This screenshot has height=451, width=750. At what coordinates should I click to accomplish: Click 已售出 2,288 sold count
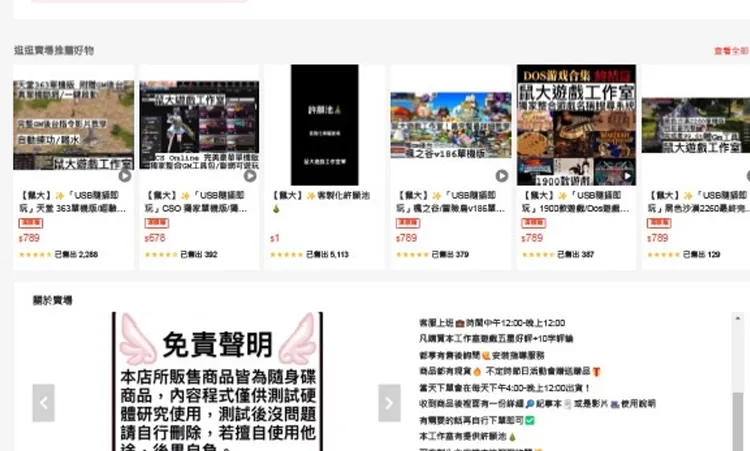pos(76,254)
